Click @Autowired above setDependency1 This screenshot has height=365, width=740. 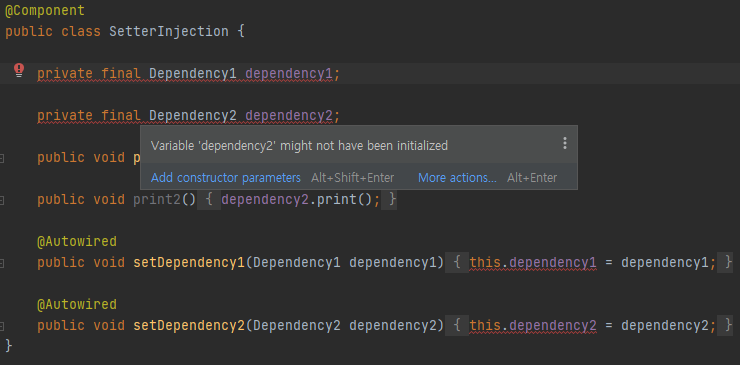(x=77, y=242)
